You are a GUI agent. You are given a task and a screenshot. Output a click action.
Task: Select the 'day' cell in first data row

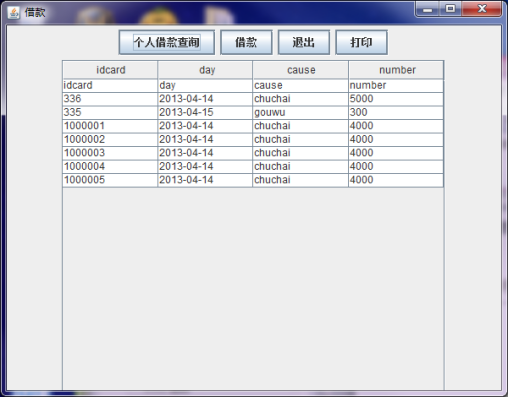tap(205, 86)
